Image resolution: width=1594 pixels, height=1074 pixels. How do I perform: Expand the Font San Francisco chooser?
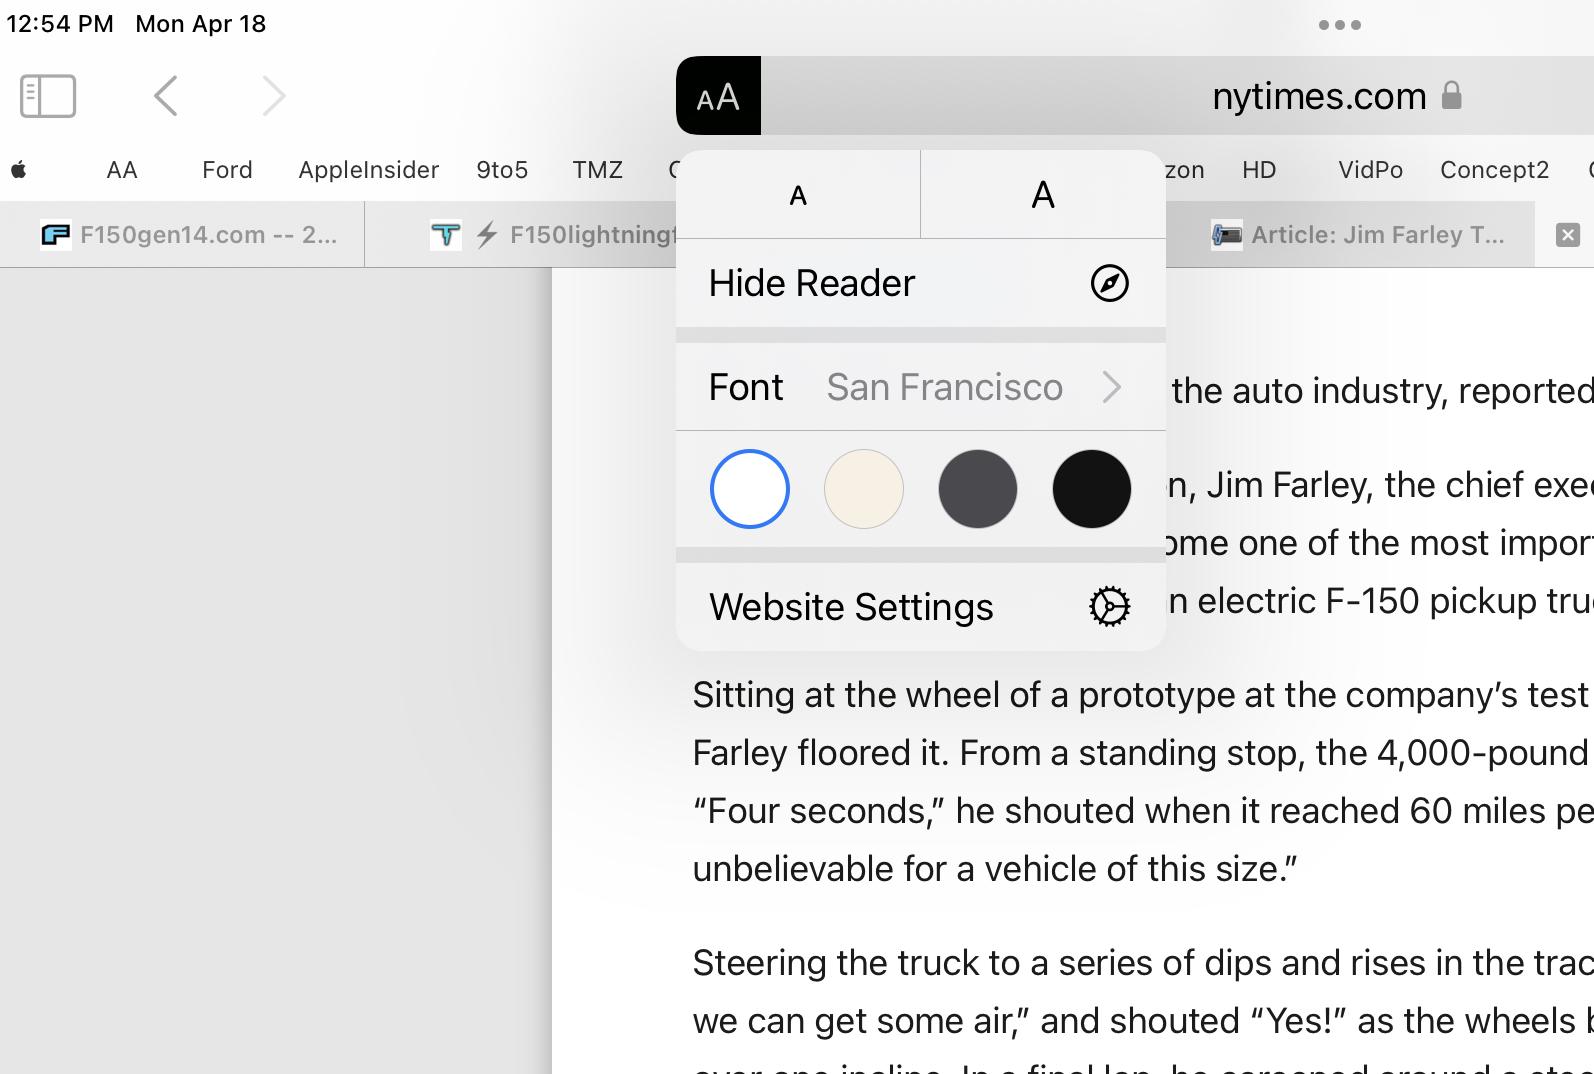pyautogui.click(x=921, y=387)
